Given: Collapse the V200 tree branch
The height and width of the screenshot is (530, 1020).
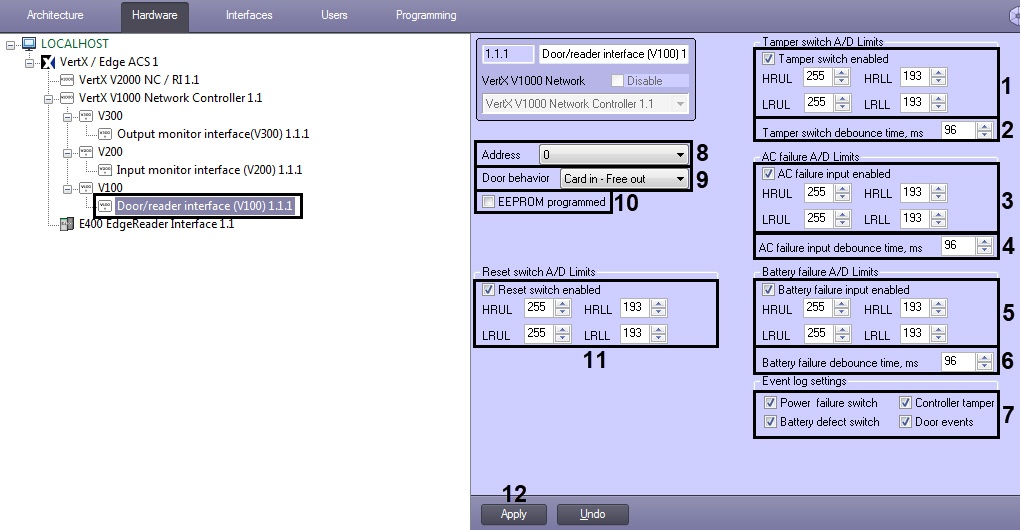Looking at the screenshot, I should tap(68, 153).
